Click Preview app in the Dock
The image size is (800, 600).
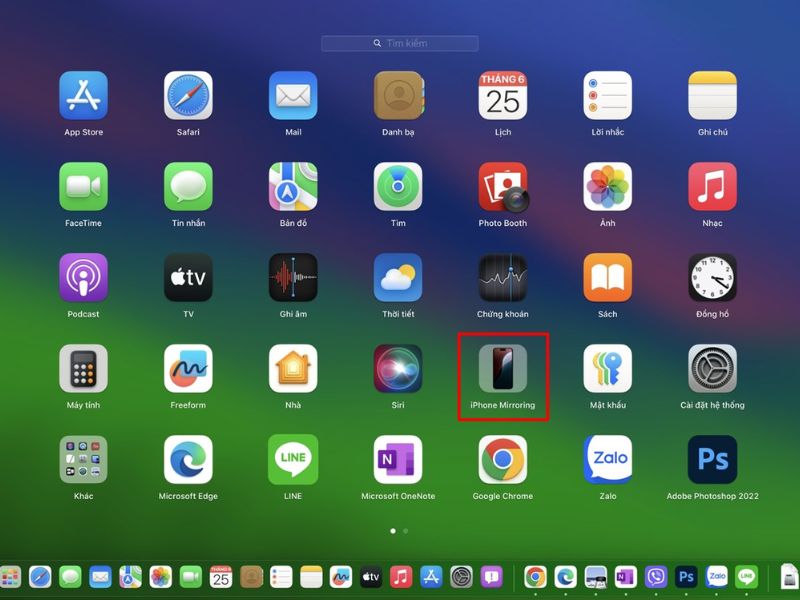(596, 577)
